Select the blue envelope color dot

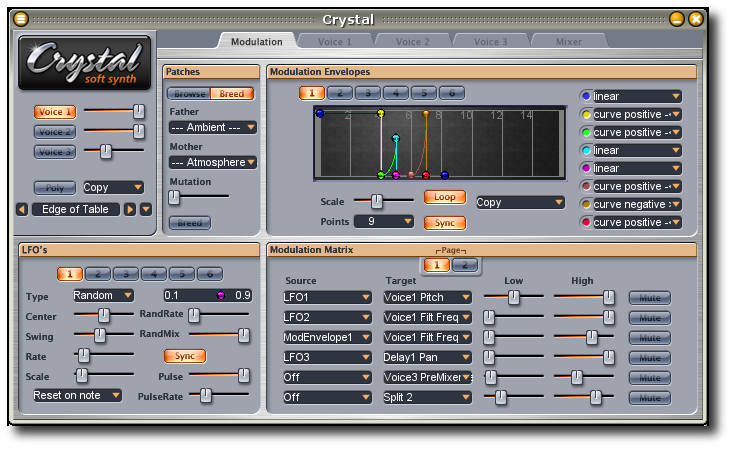point(586,97)
